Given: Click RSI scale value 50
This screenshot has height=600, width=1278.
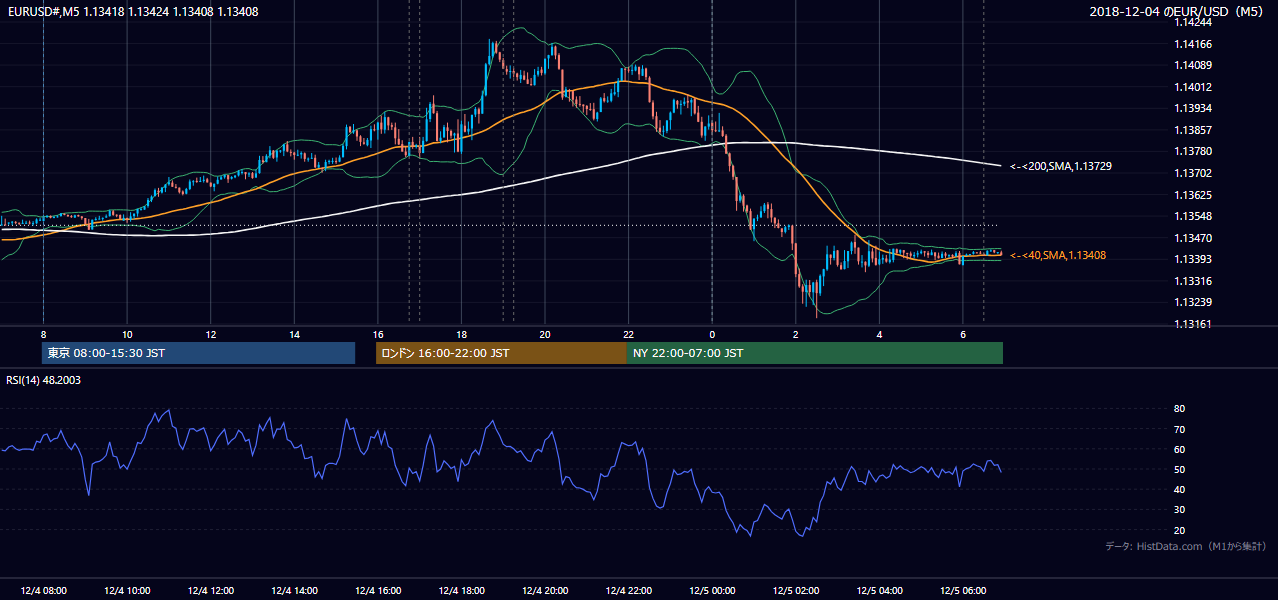Looking at the screenshot, I should click(x=1179, y=469).
